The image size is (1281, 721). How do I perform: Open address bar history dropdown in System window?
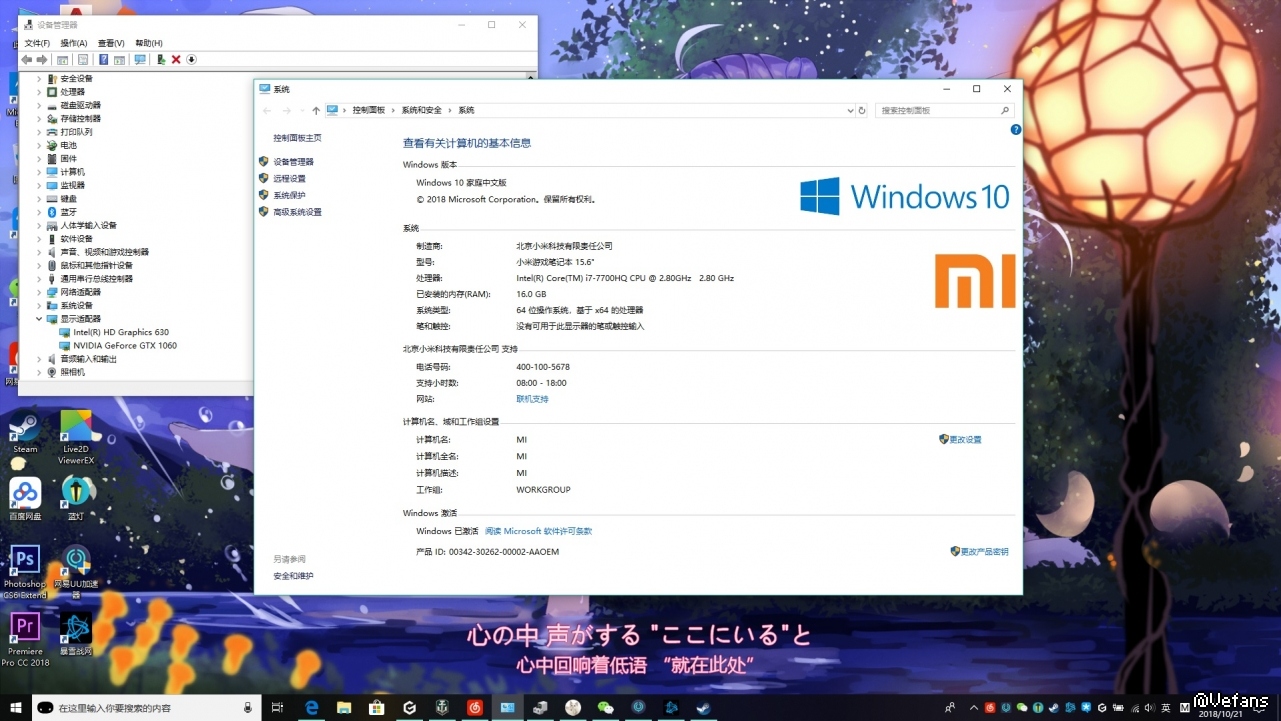click(850, 110)
